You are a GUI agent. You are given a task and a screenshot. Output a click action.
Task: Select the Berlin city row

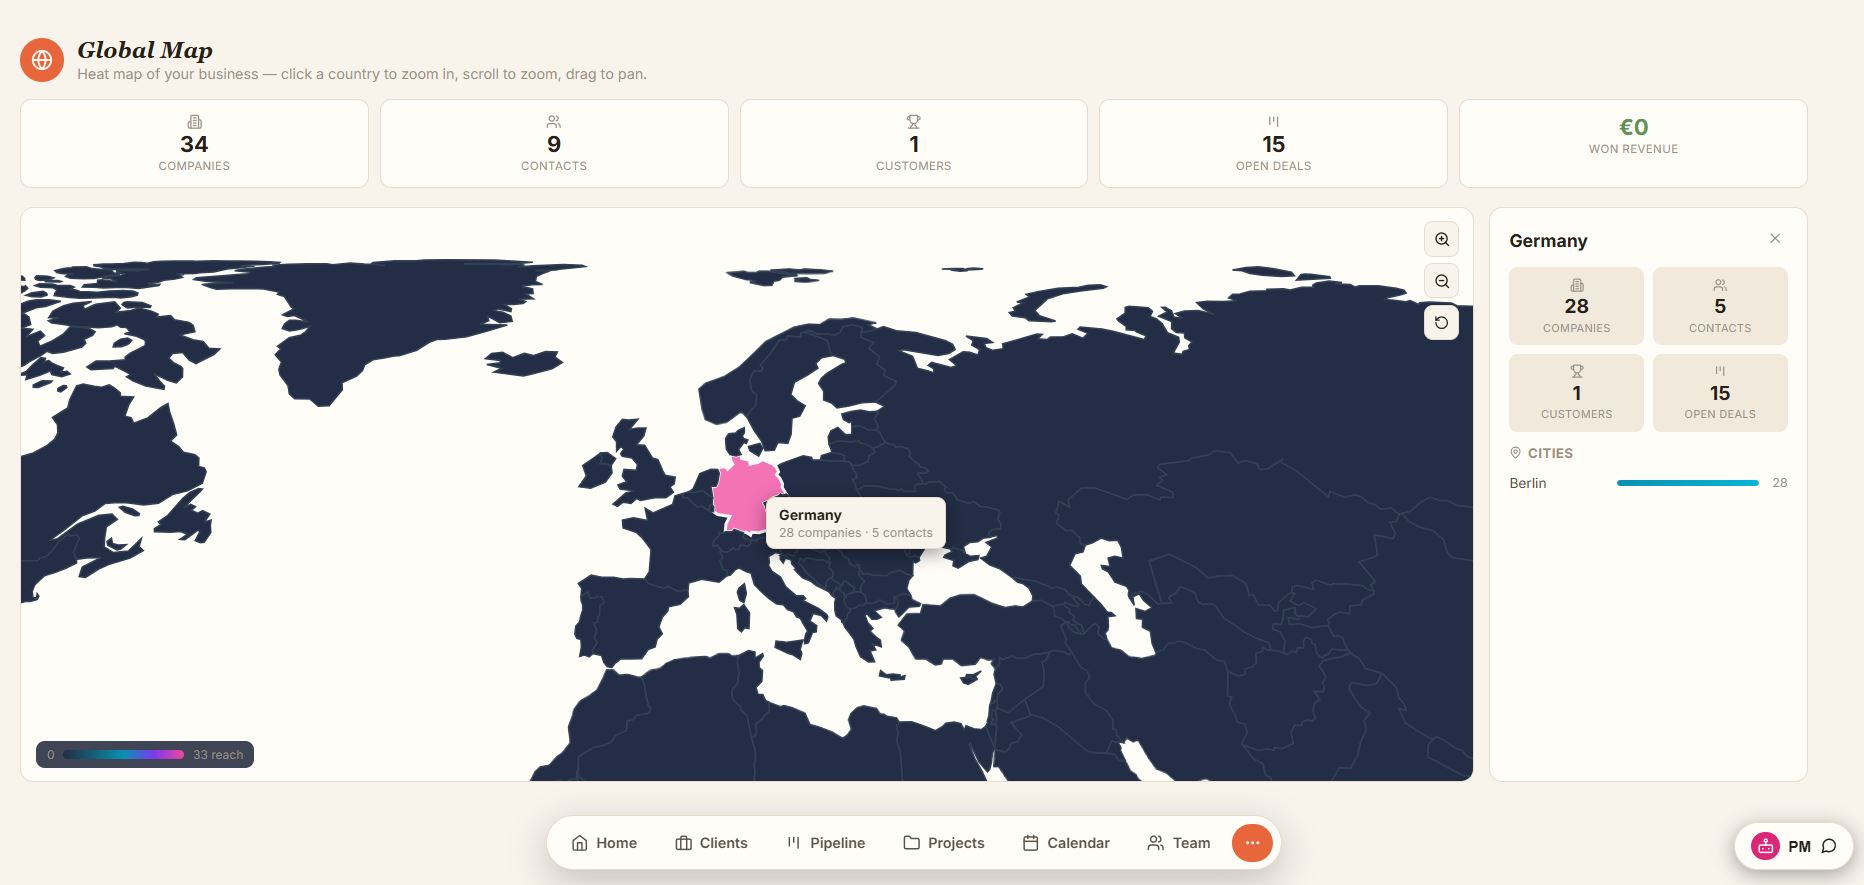point(1648,483)
